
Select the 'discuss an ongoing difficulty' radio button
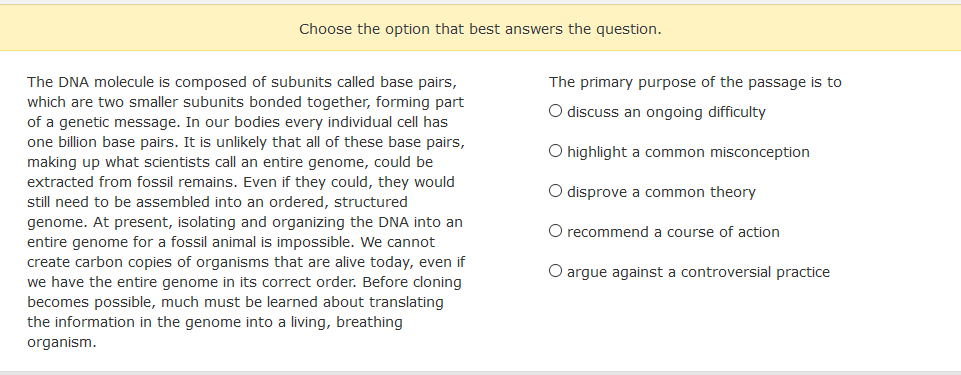(555, 111)
